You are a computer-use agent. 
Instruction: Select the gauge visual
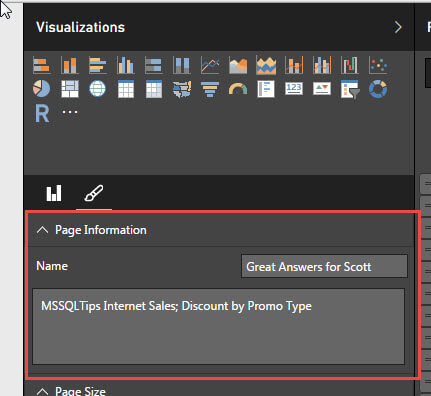pyautogui.click(x=238, y=89)
